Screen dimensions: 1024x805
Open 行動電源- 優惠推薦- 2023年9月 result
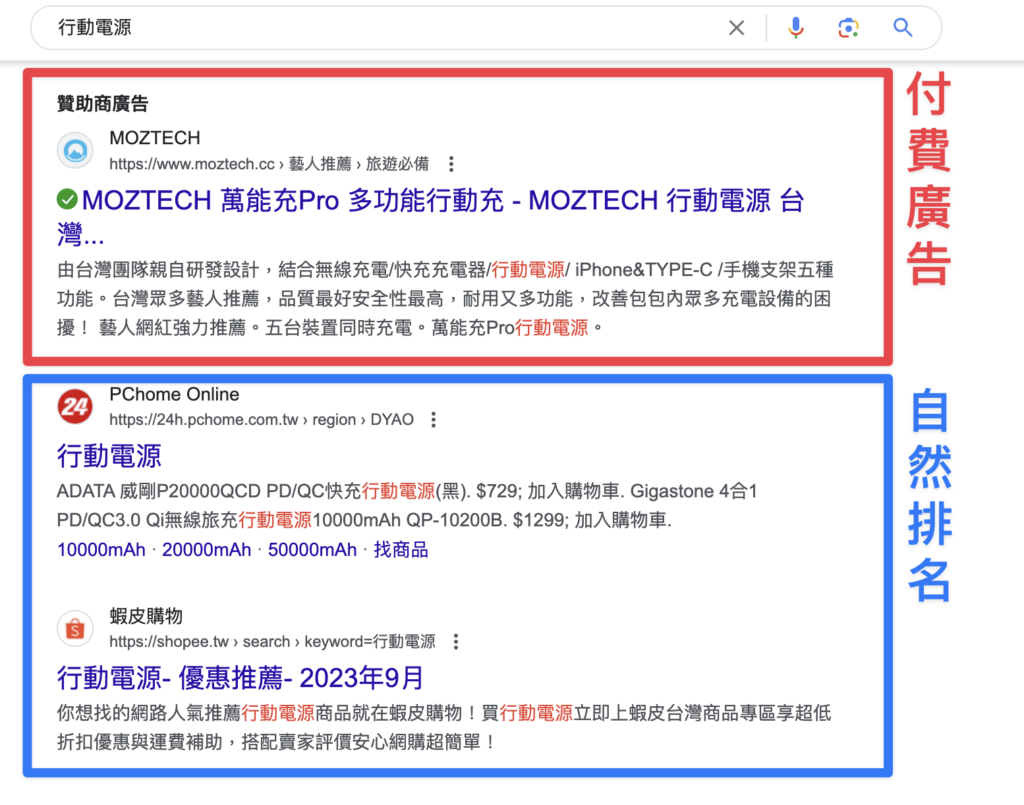(240, 678)
